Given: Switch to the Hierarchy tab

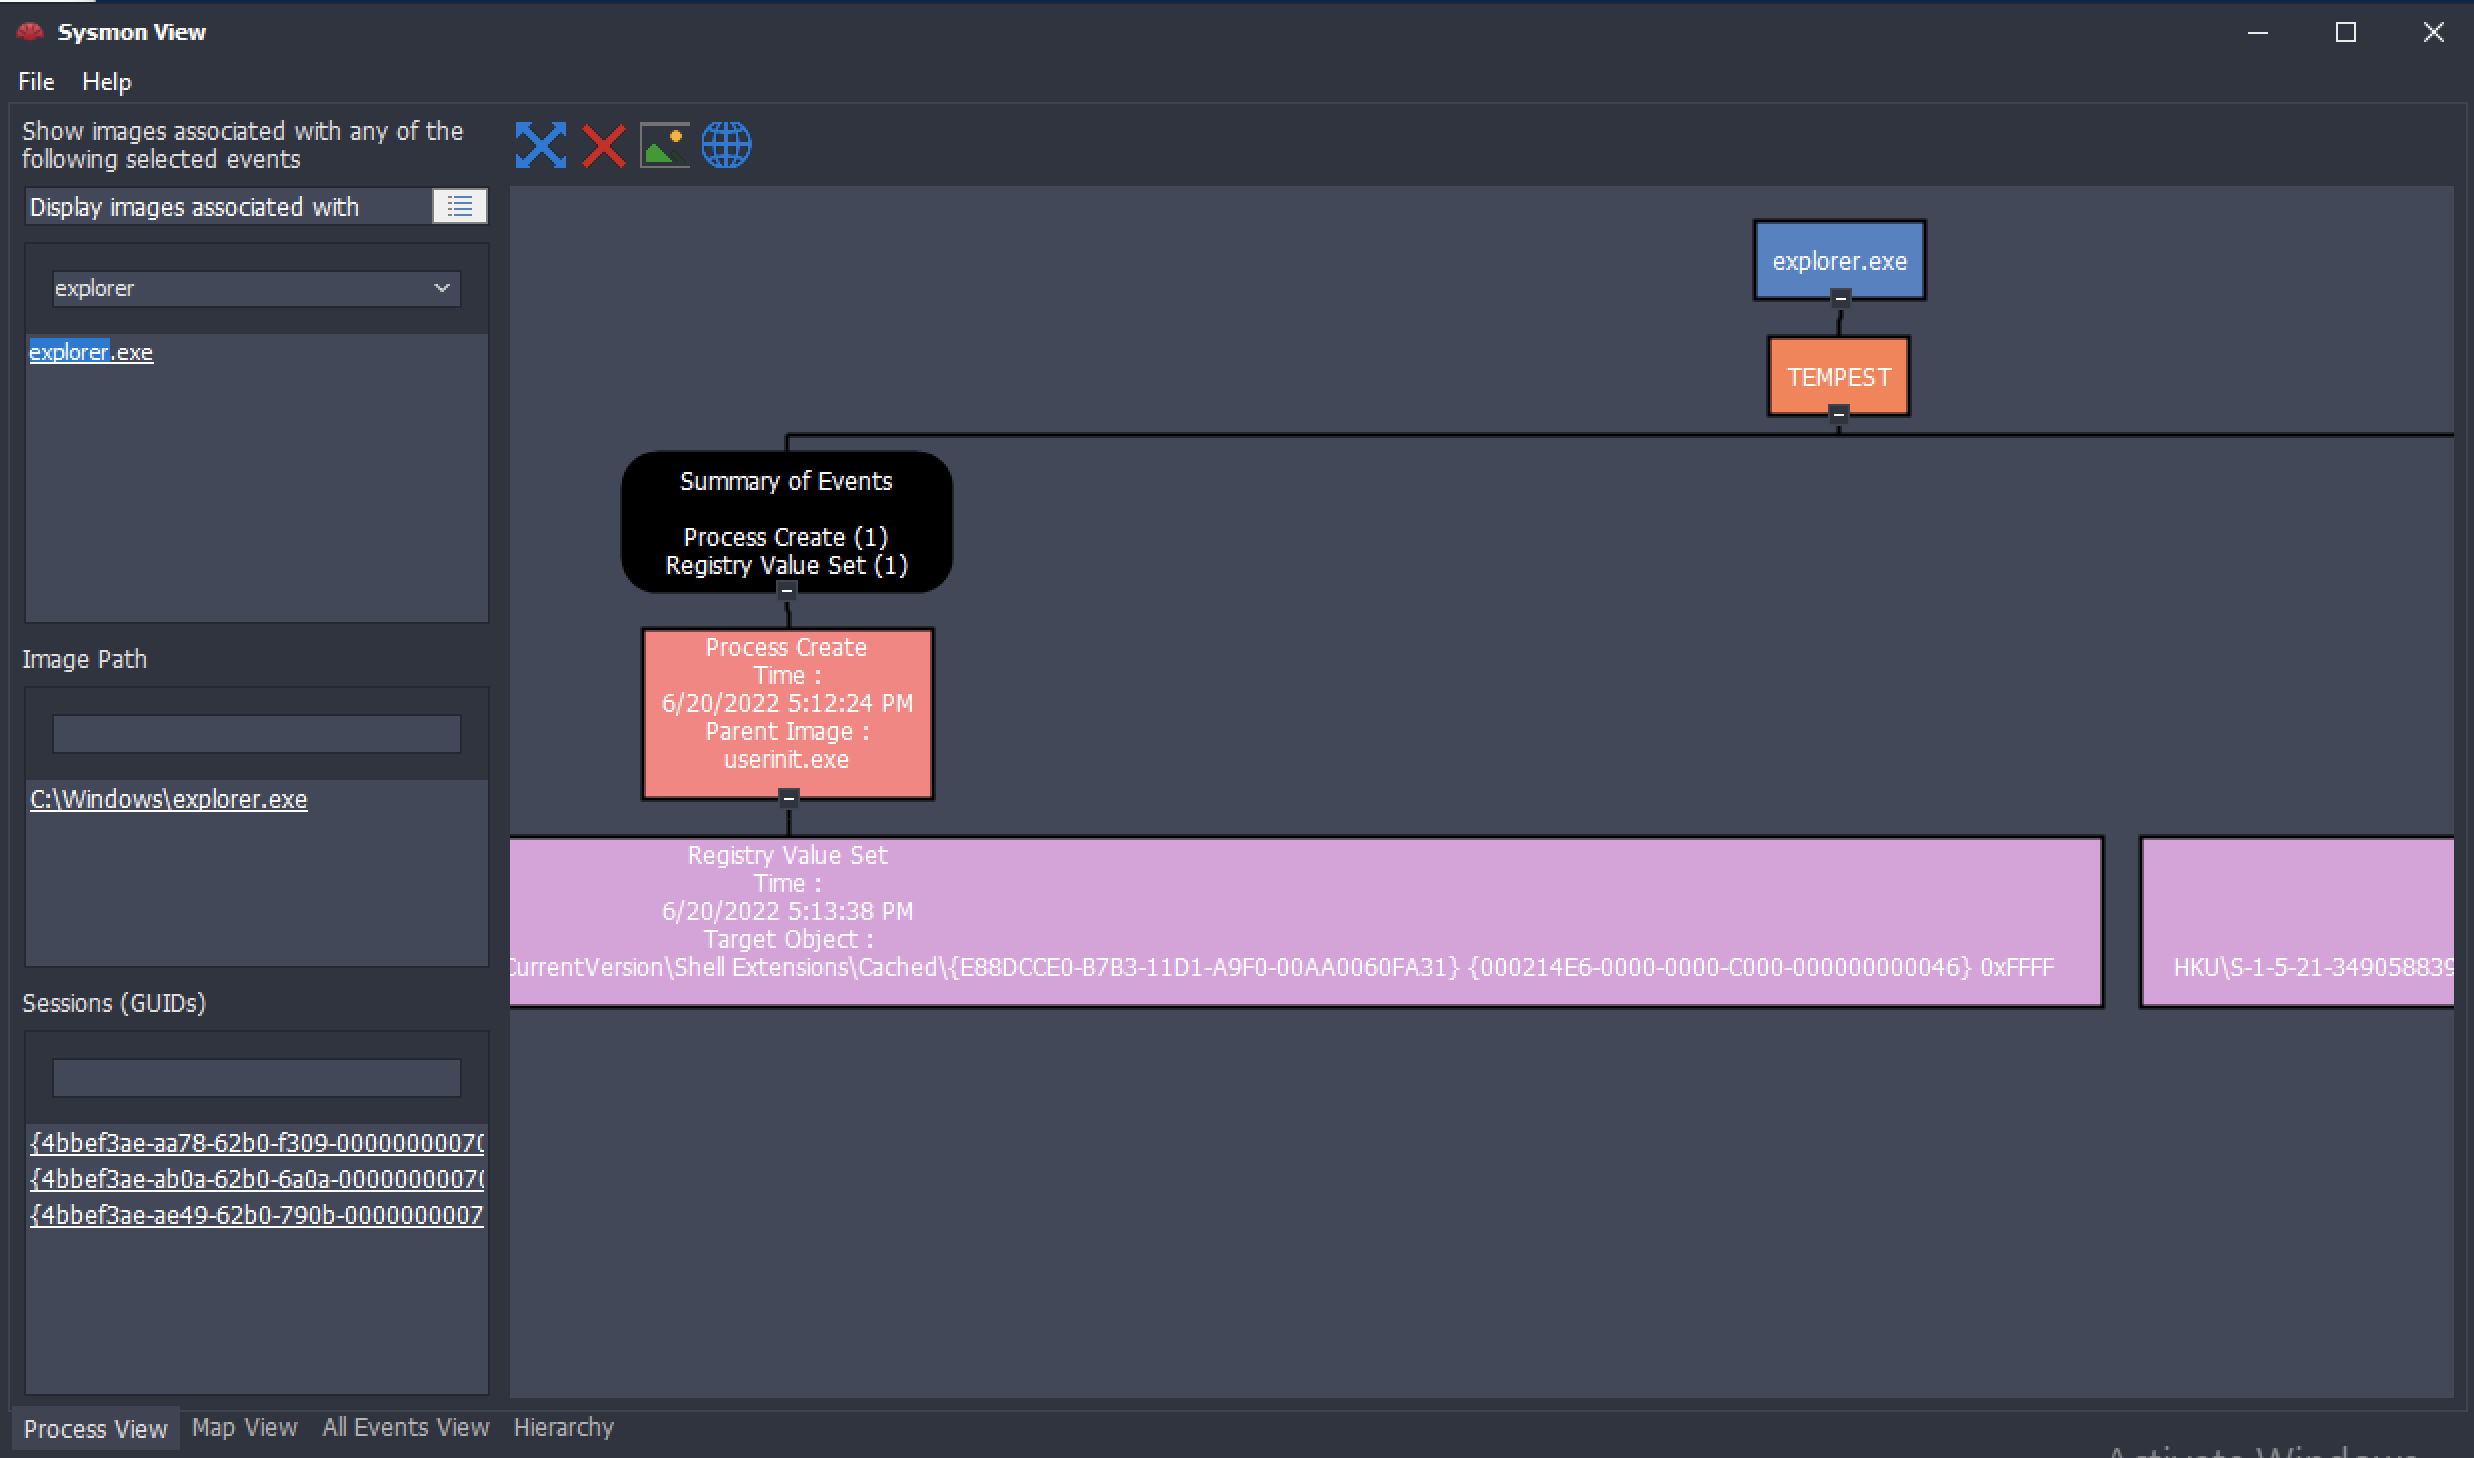Looking at the screenshot, I should (563, 1427).
